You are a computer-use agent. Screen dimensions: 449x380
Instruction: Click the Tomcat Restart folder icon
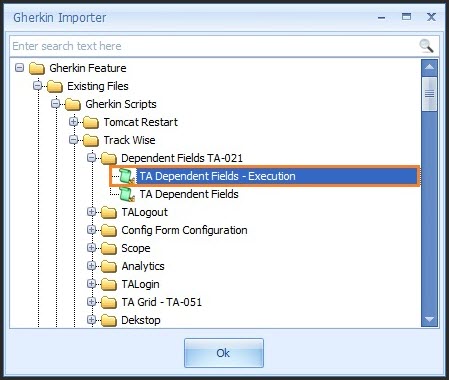click(91, 122)
